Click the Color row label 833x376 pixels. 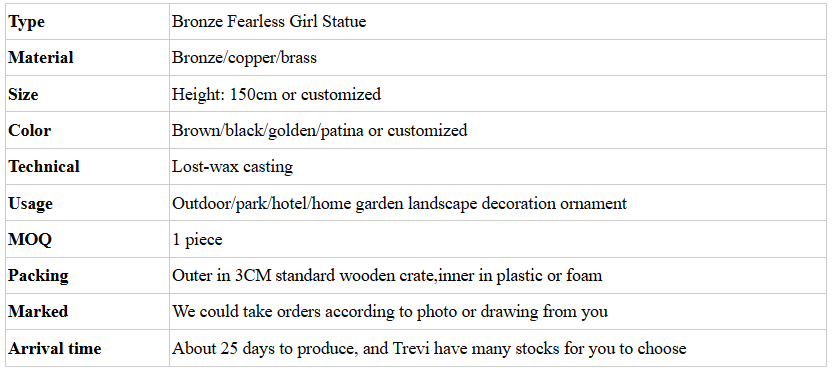pos(30,131)
